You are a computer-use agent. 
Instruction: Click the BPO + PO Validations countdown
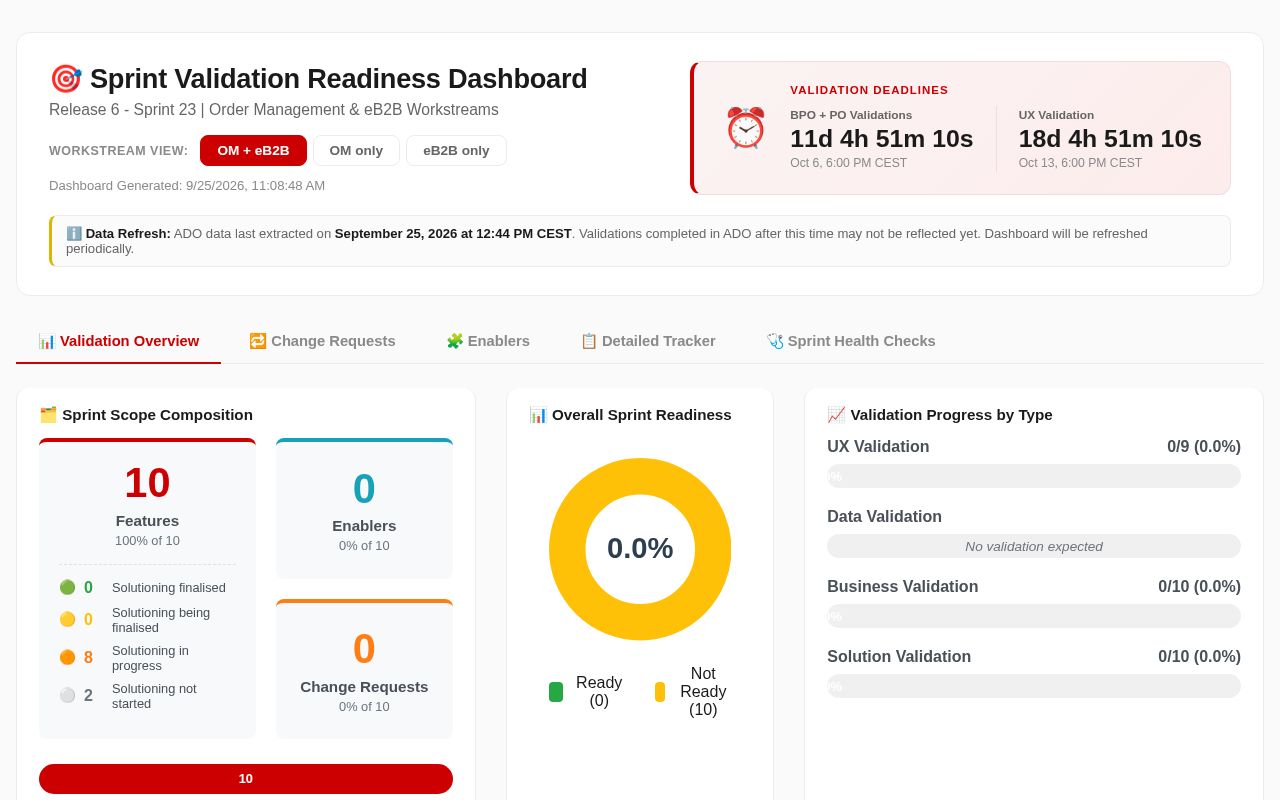pos(881,139)
